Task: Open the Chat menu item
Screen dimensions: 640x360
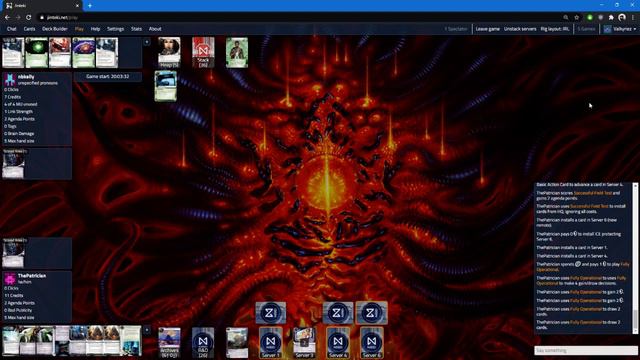Action: coord(11,29)
